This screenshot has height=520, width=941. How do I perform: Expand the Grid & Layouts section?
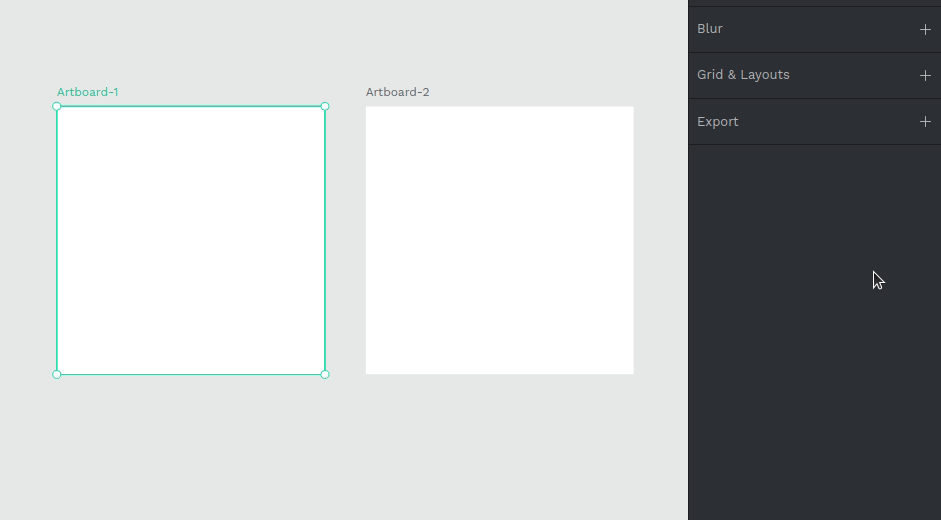tap(743, 75)
